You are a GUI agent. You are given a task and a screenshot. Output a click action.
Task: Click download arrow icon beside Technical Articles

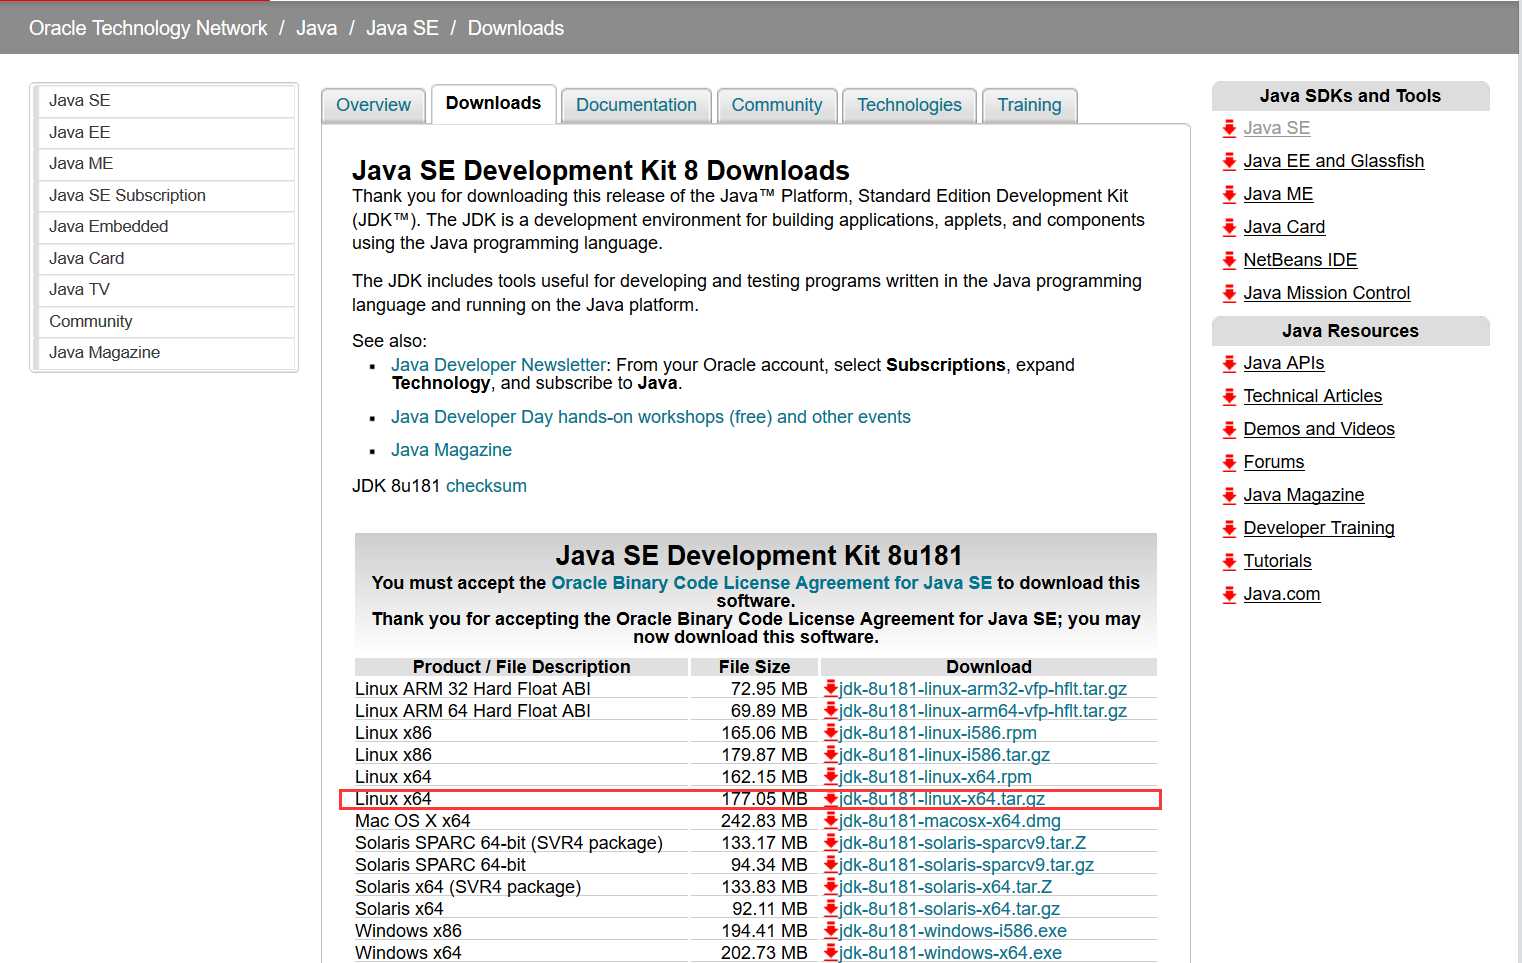(1229, 396)
